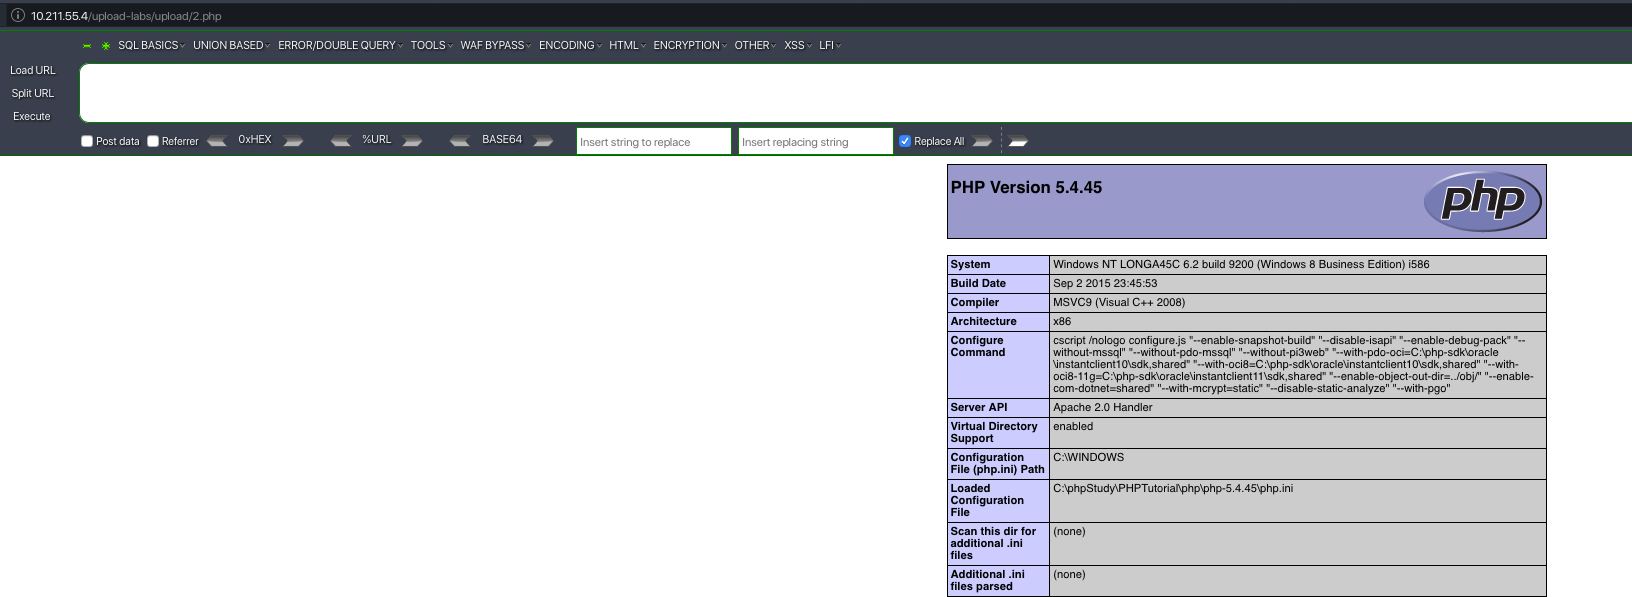Viewport: 1632px width, 597px height.
Task: Click the white arrow at the toolbar's end
Action: point(1018,141)
